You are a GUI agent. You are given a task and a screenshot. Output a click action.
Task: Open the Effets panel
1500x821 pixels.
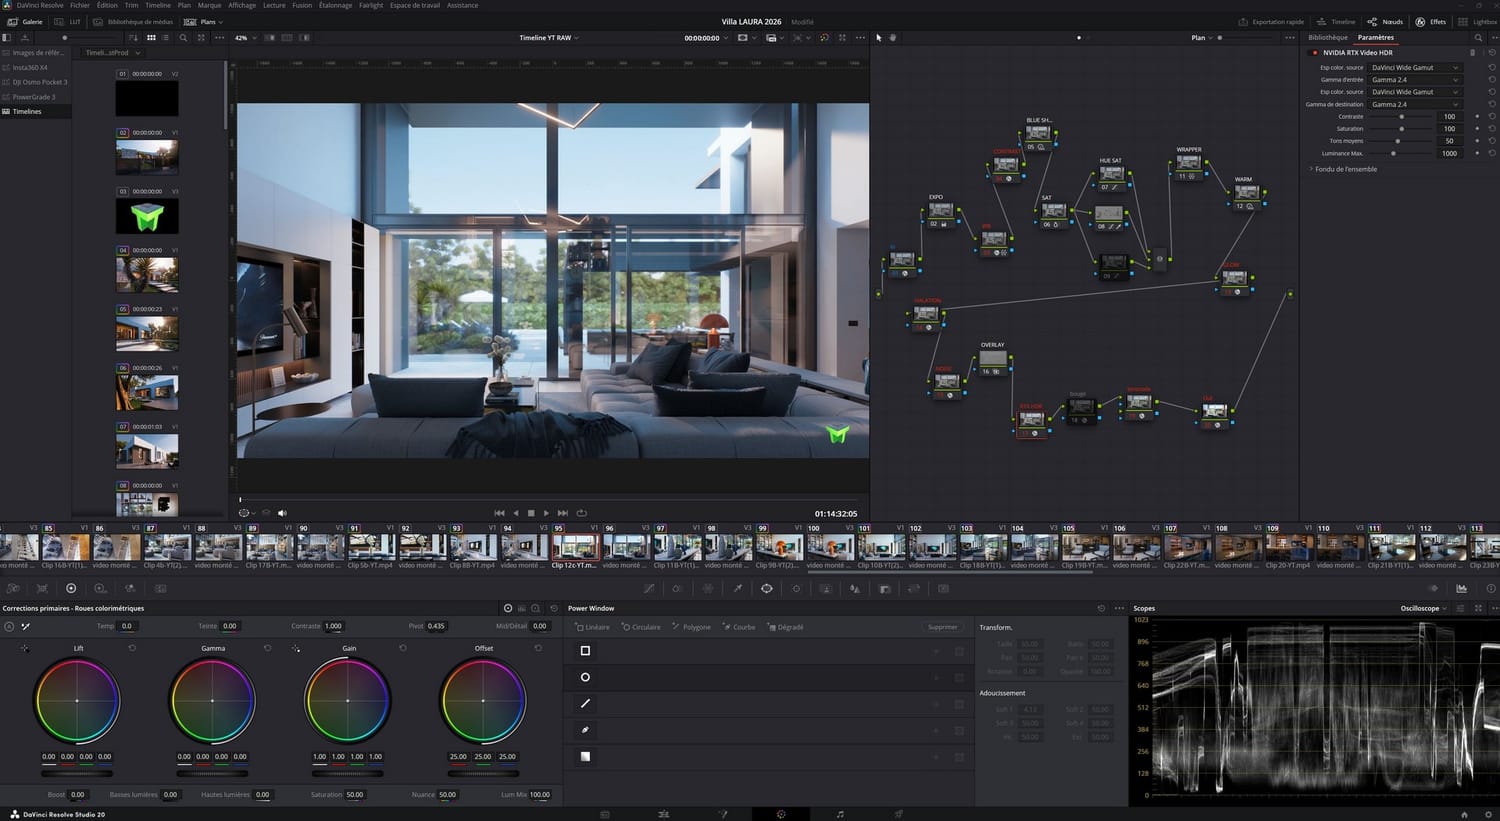click(x=1430, y=22)
